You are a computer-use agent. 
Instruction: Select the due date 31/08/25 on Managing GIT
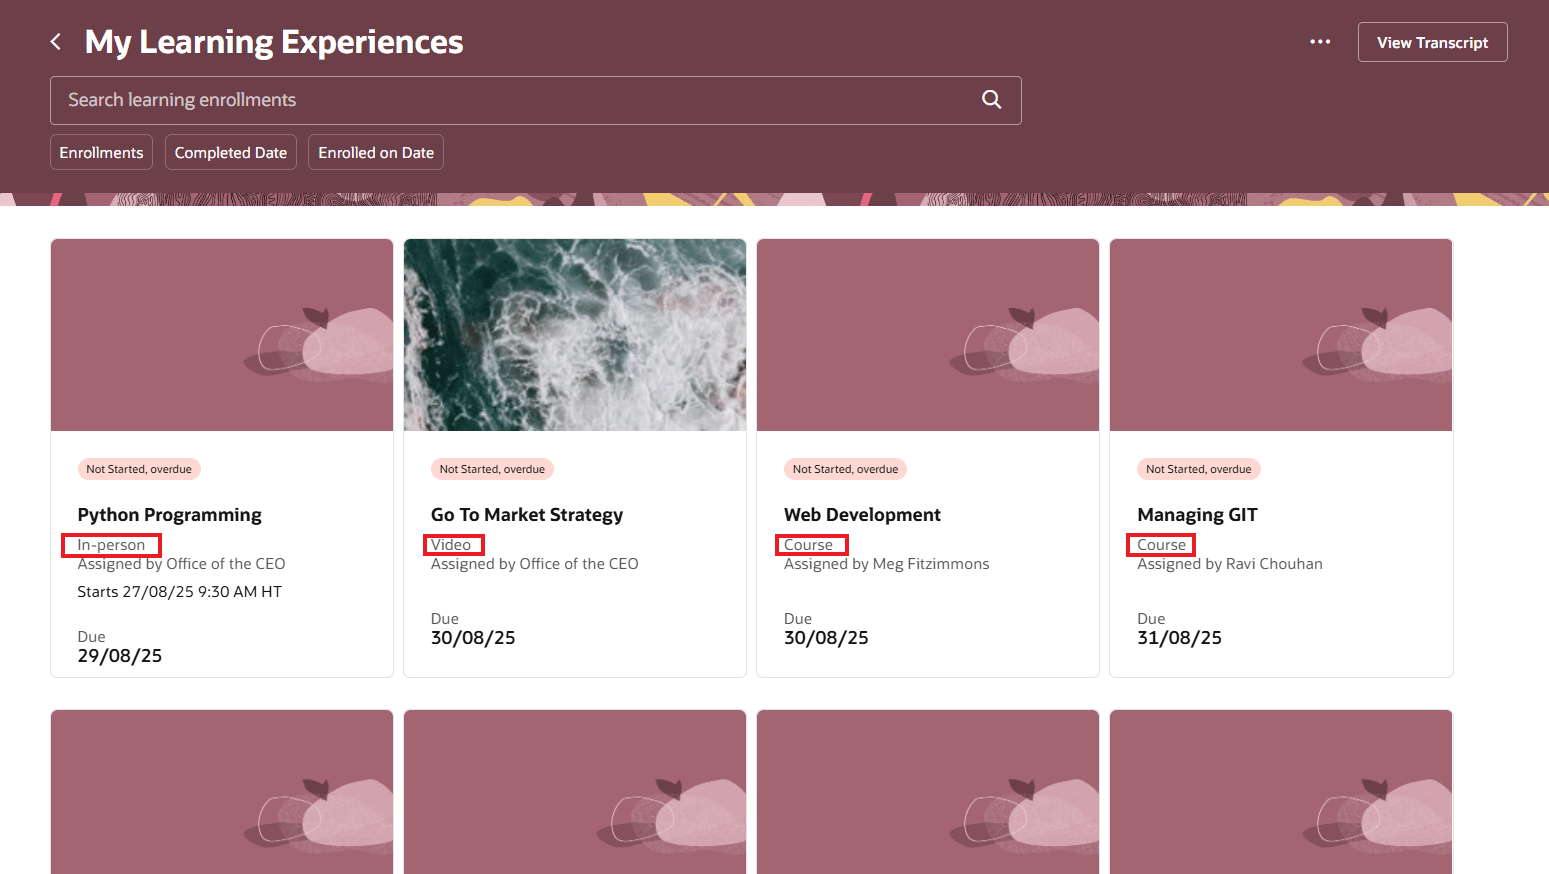[x=1179, y=637]
